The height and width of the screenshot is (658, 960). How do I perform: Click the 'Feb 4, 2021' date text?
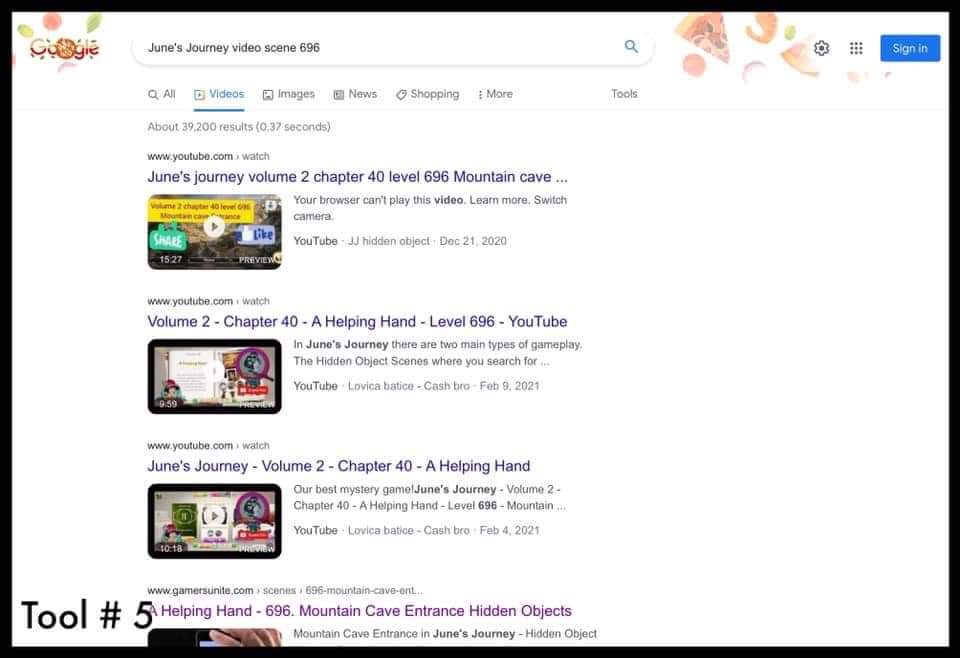pyautogui.click(x=509, y=531)
